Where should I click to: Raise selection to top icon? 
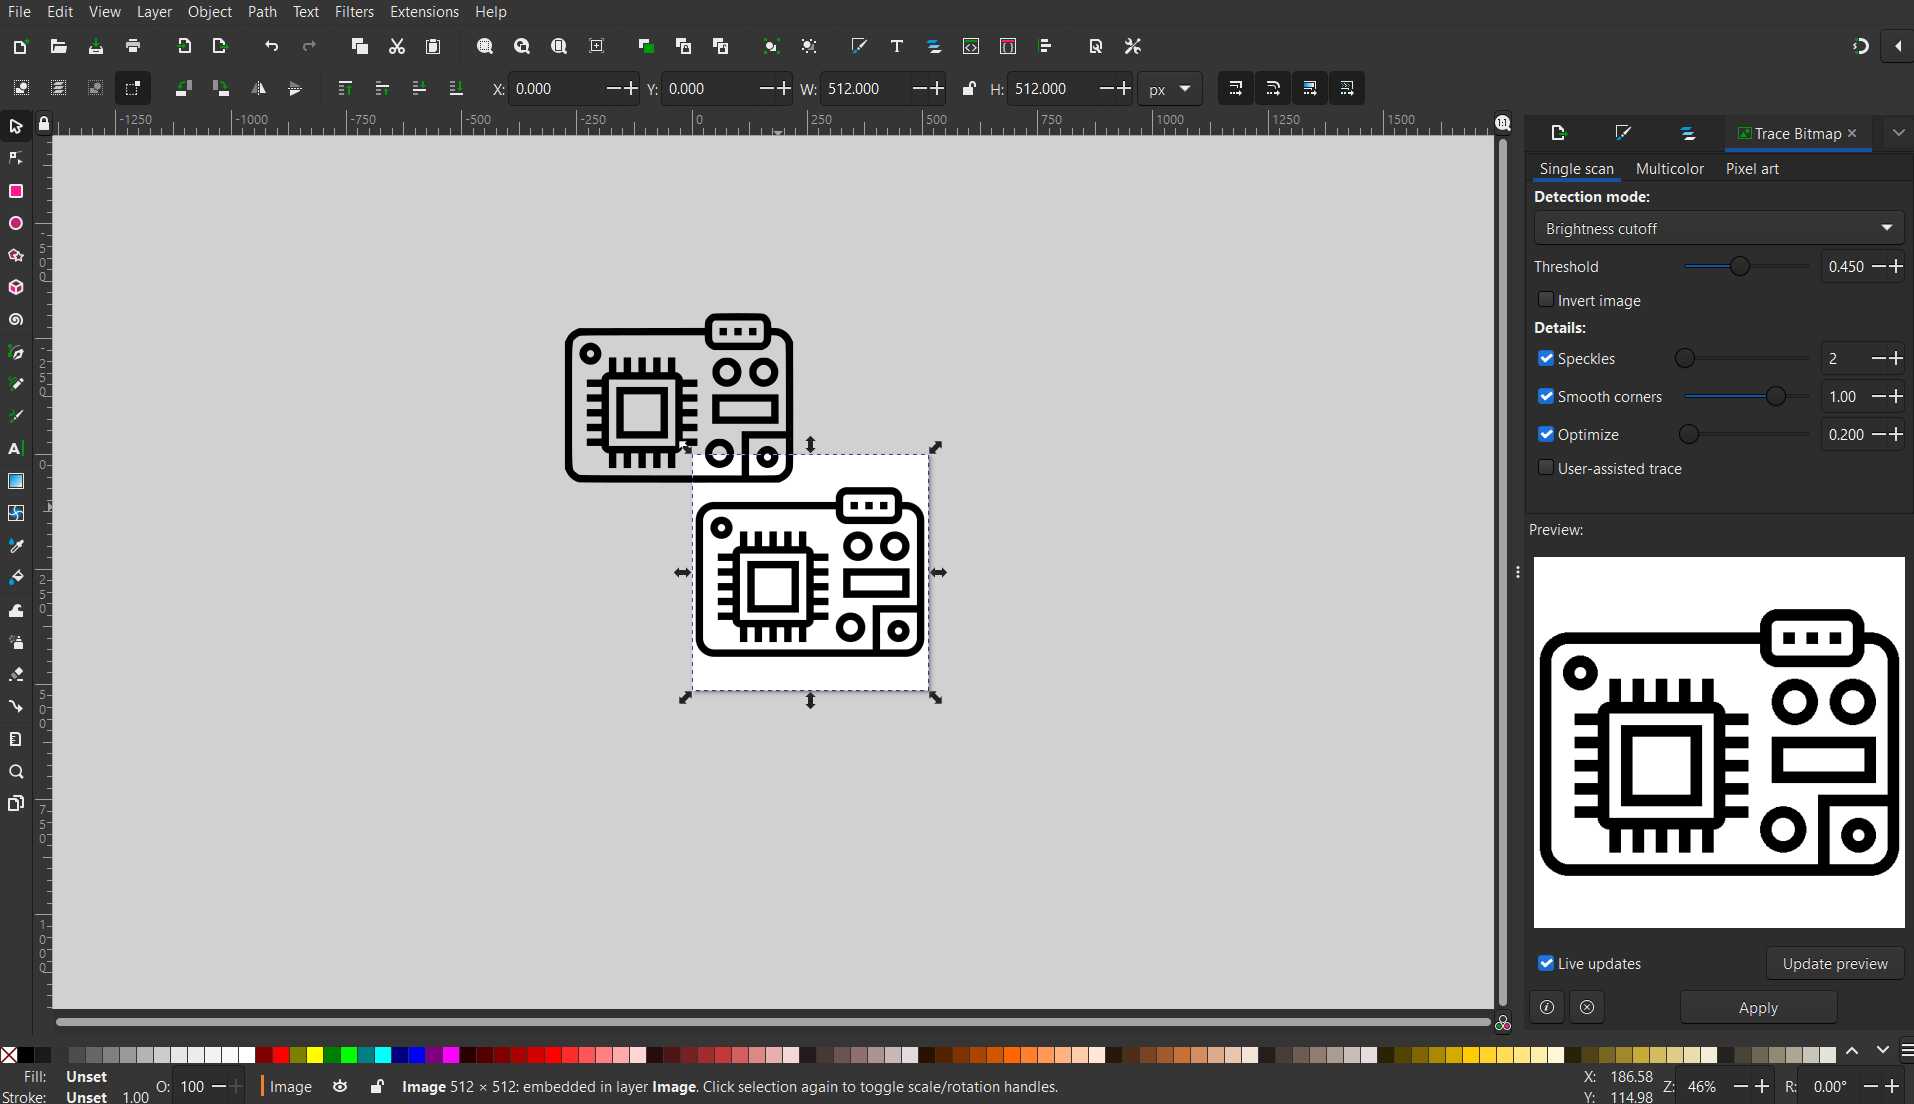tap(345, 88)
